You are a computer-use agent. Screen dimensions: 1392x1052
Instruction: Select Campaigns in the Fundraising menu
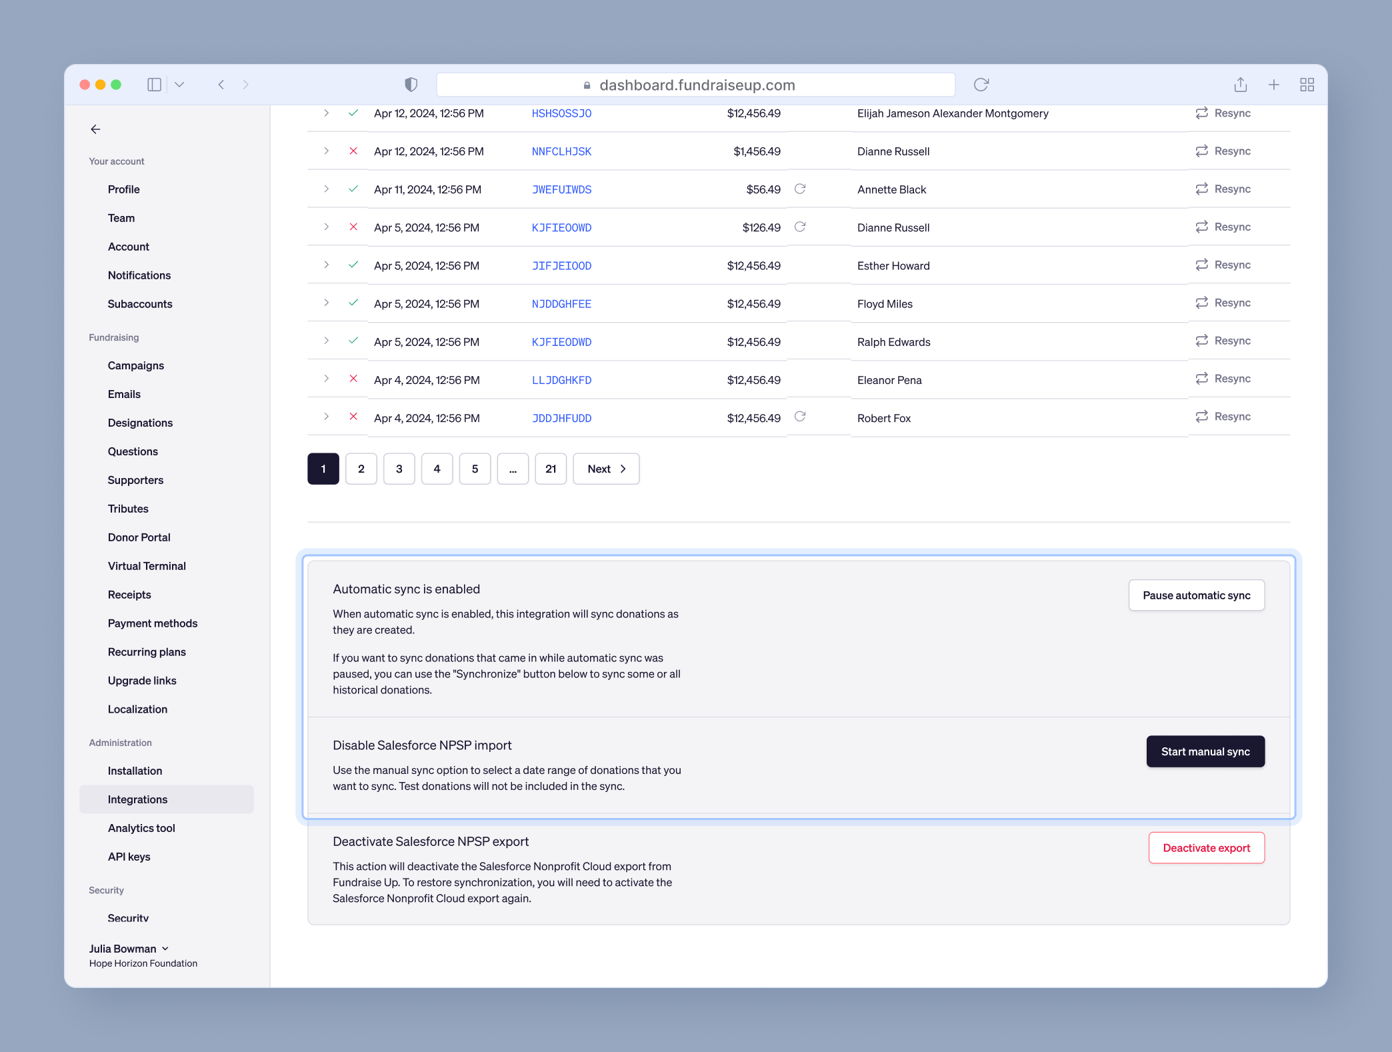pyautogui.click(x=135, y=365)
